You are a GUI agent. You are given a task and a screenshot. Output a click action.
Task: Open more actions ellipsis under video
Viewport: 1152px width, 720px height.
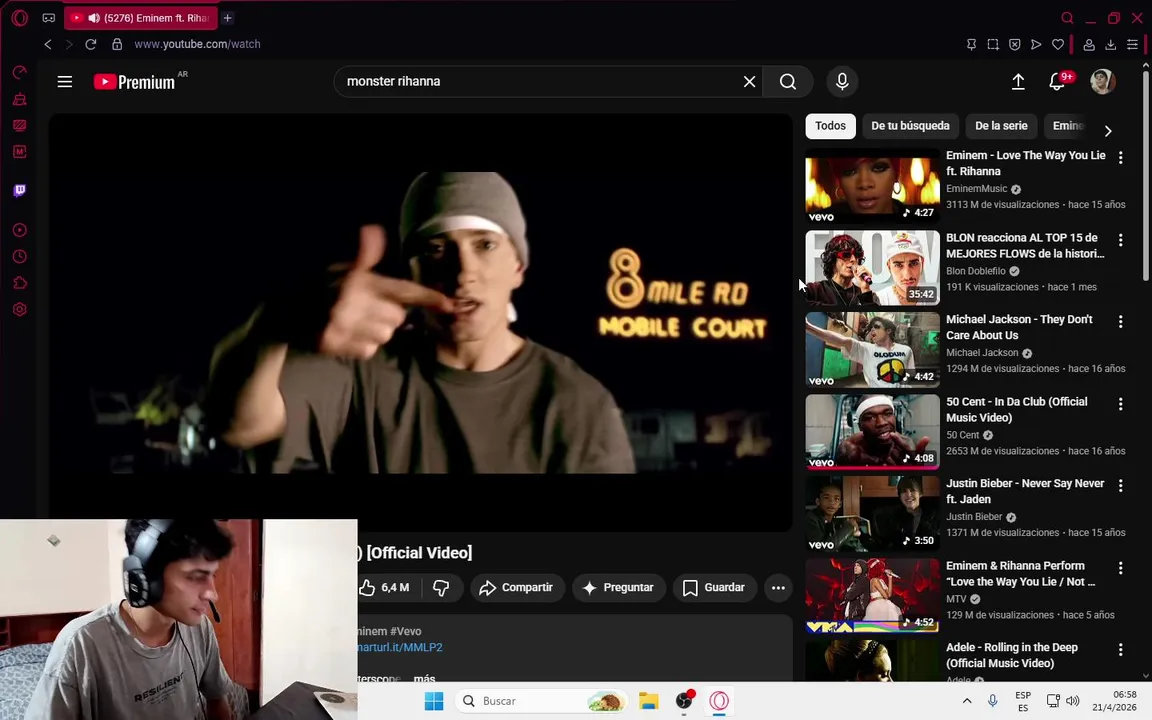pyautogui.click(x=778, y=588)
